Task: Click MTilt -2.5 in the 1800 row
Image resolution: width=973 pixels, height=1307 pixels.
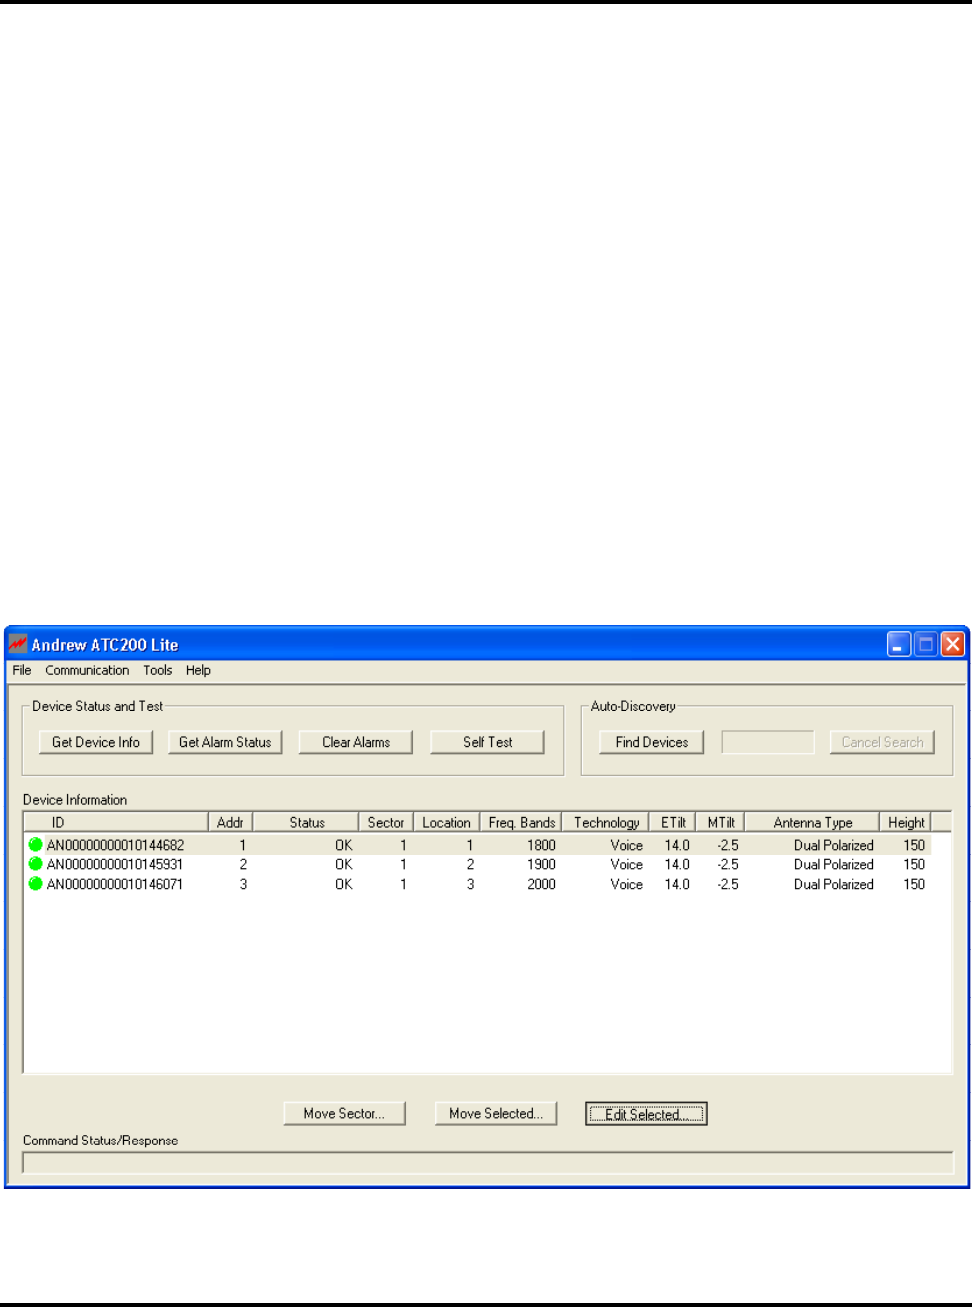Action: point(728,845)
